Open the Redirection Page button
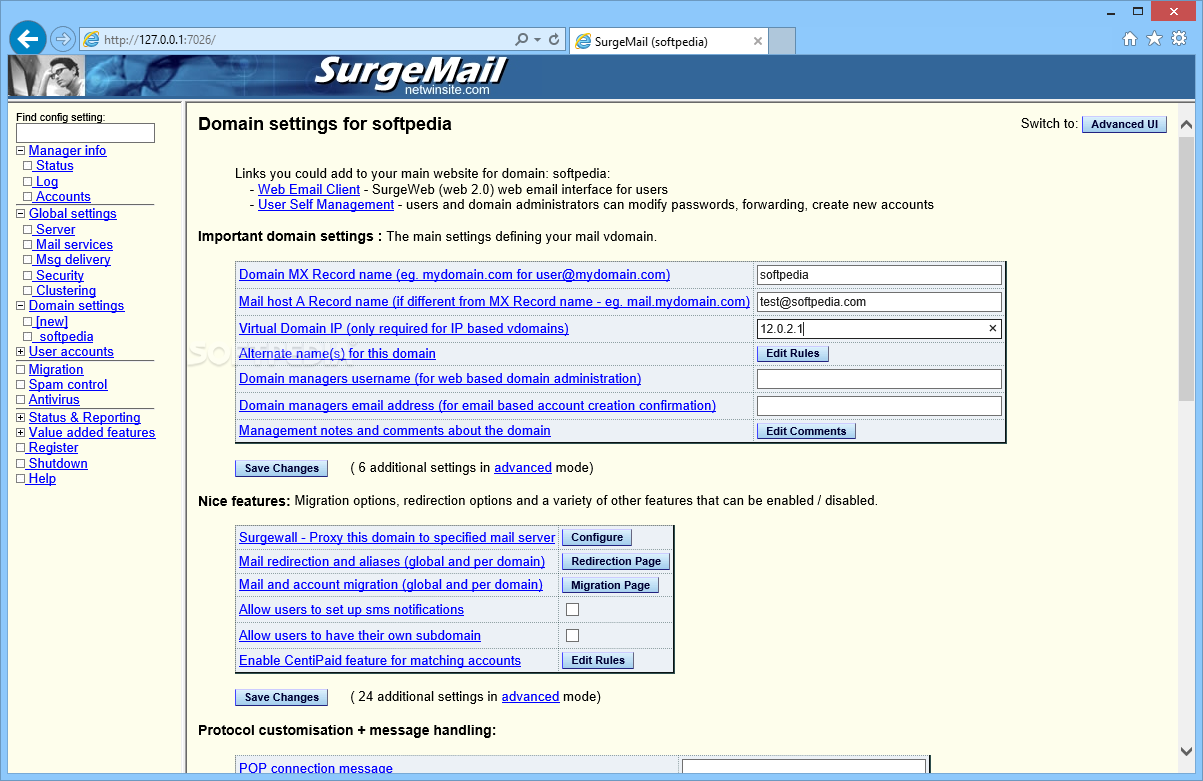The image size is (1203, 781). tap(616, 561)
